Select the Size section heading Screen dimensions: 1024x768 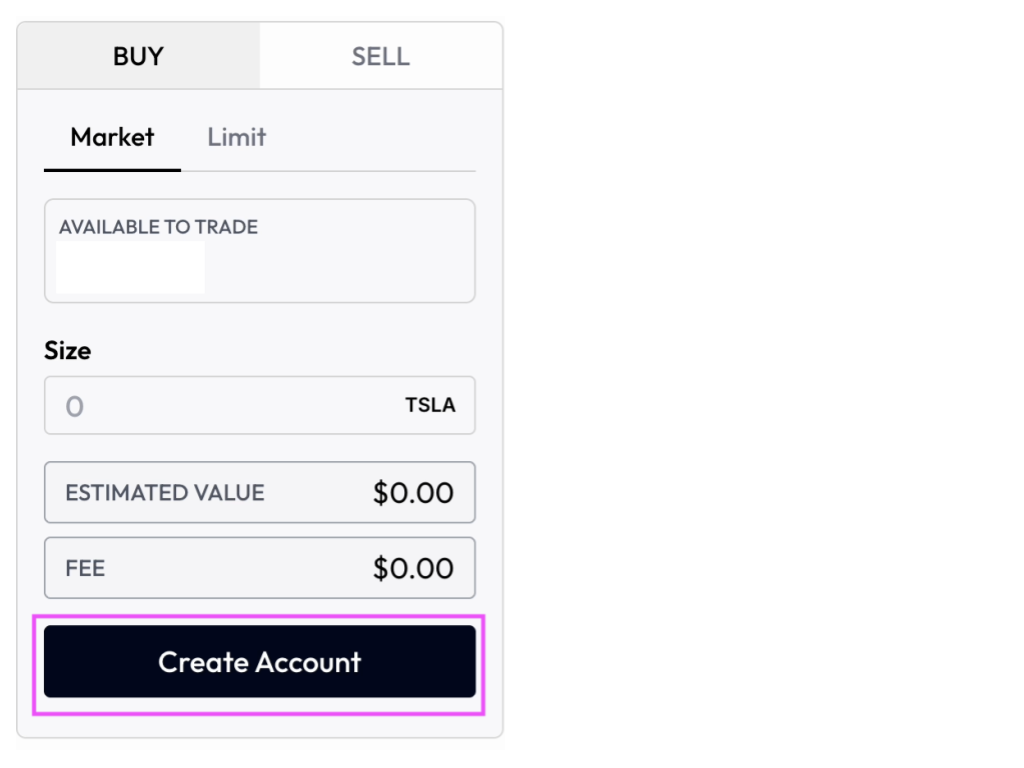coord(66,351)
